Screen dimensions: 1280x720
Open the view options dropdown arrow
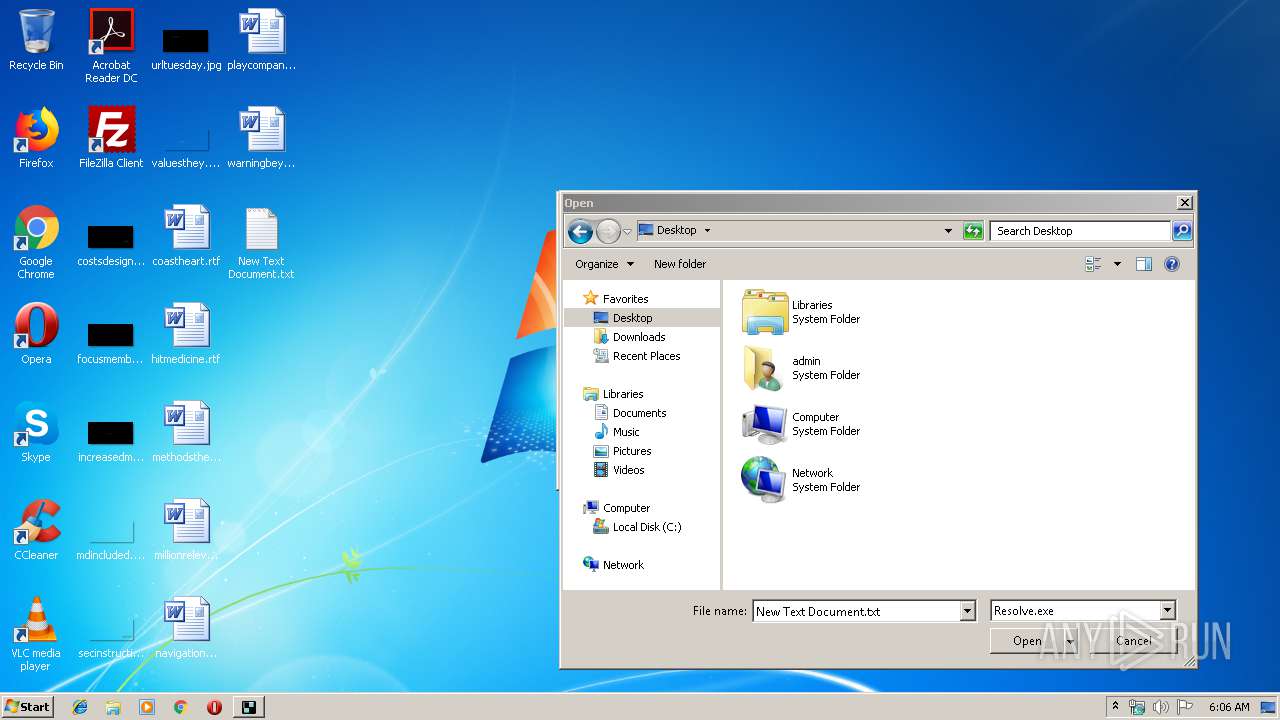pyautogui.click(x=1117, y=264)
